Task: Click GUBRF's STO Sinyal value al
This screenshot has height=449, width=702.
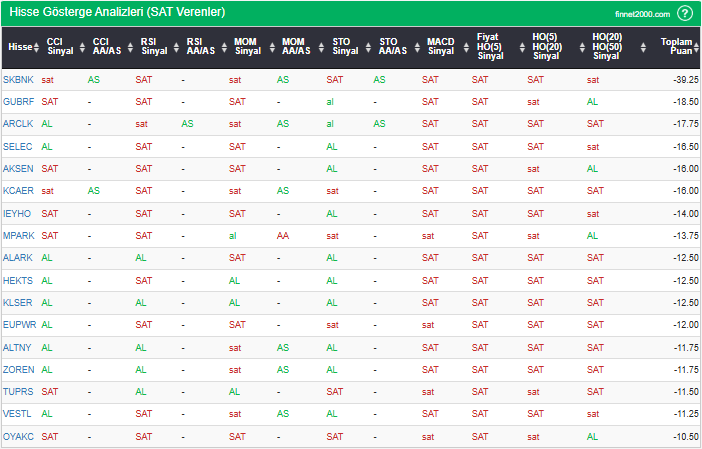Action: click(x=330, y=102)
